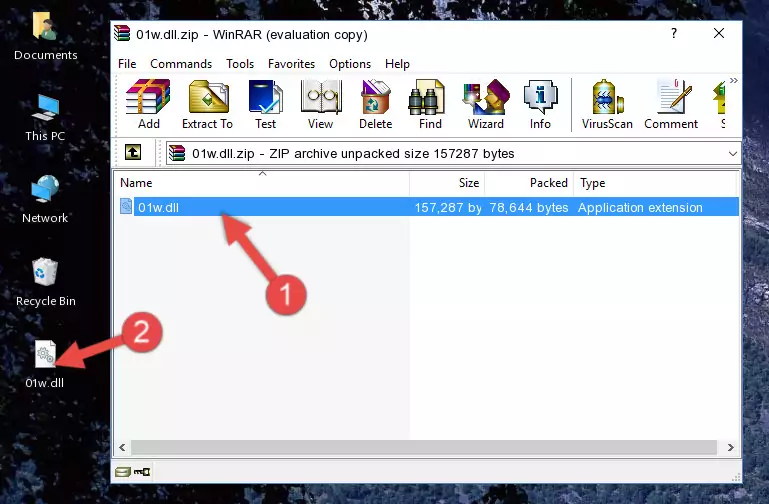Viewport: 769px width, 504px height.
Task: Click the status bar password key icon
Action: [142, 472]
